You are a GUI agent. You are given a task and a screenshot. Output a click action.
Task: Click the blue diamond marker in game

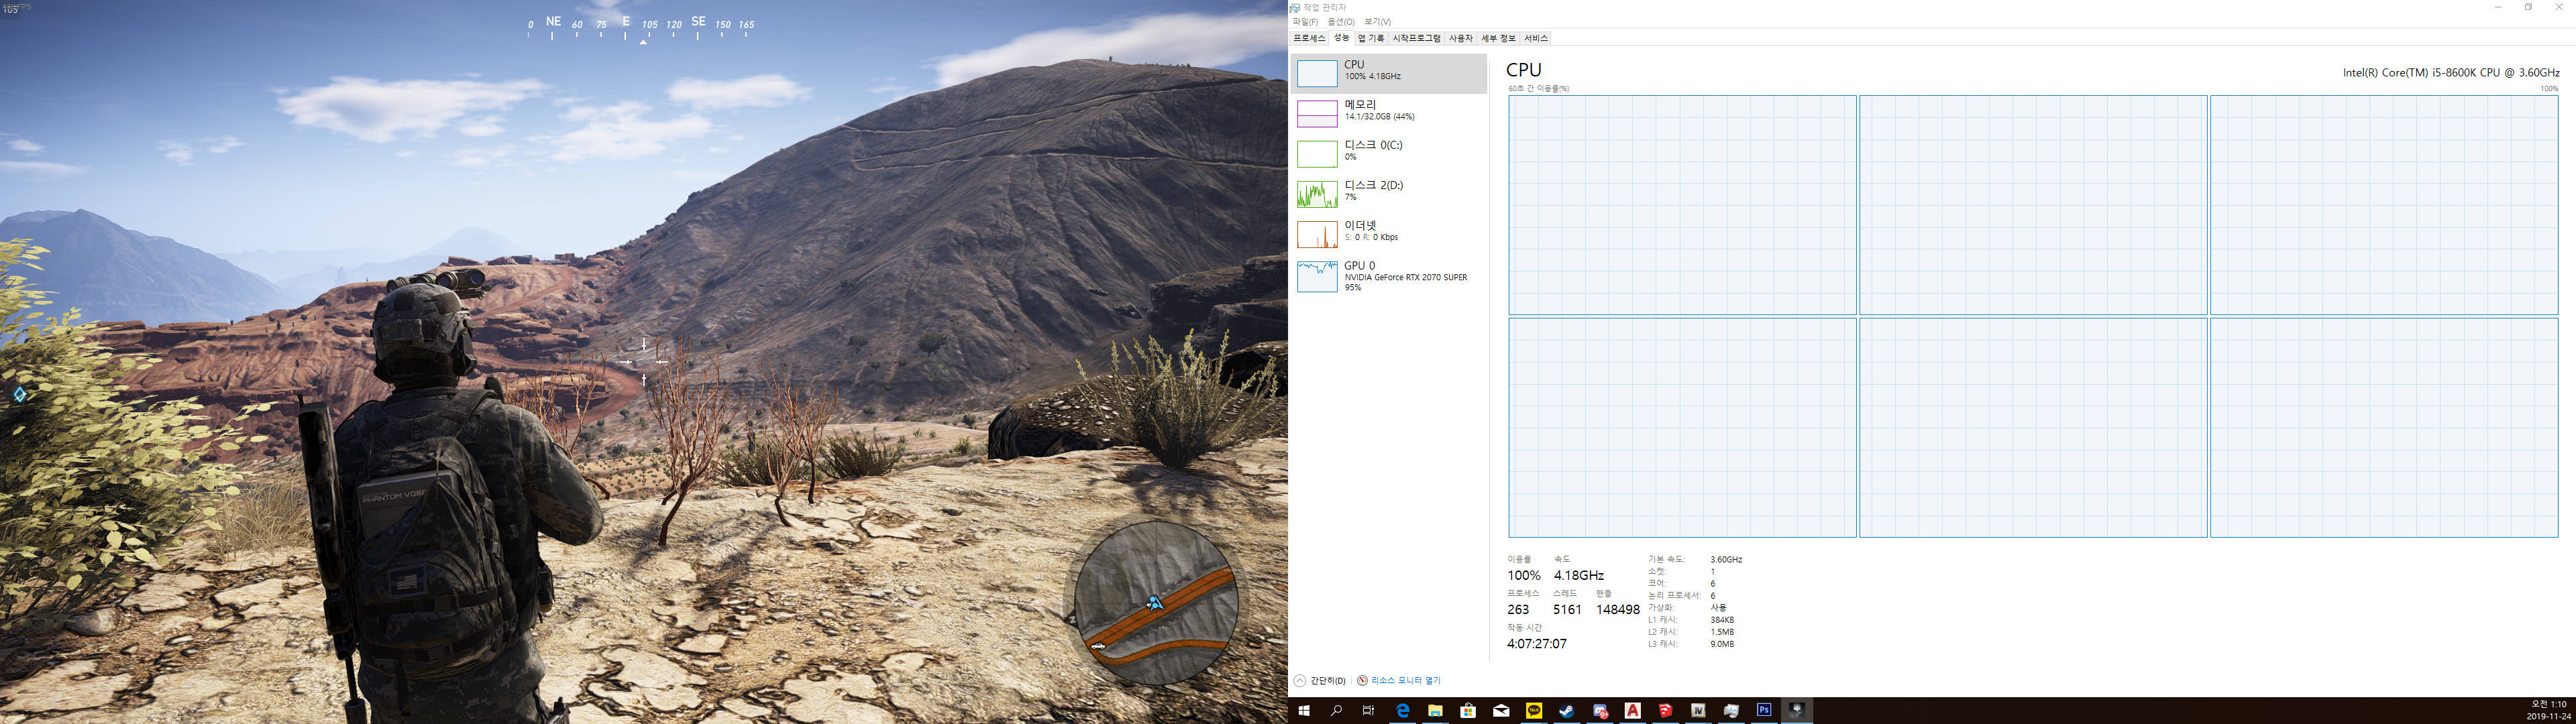19,394
